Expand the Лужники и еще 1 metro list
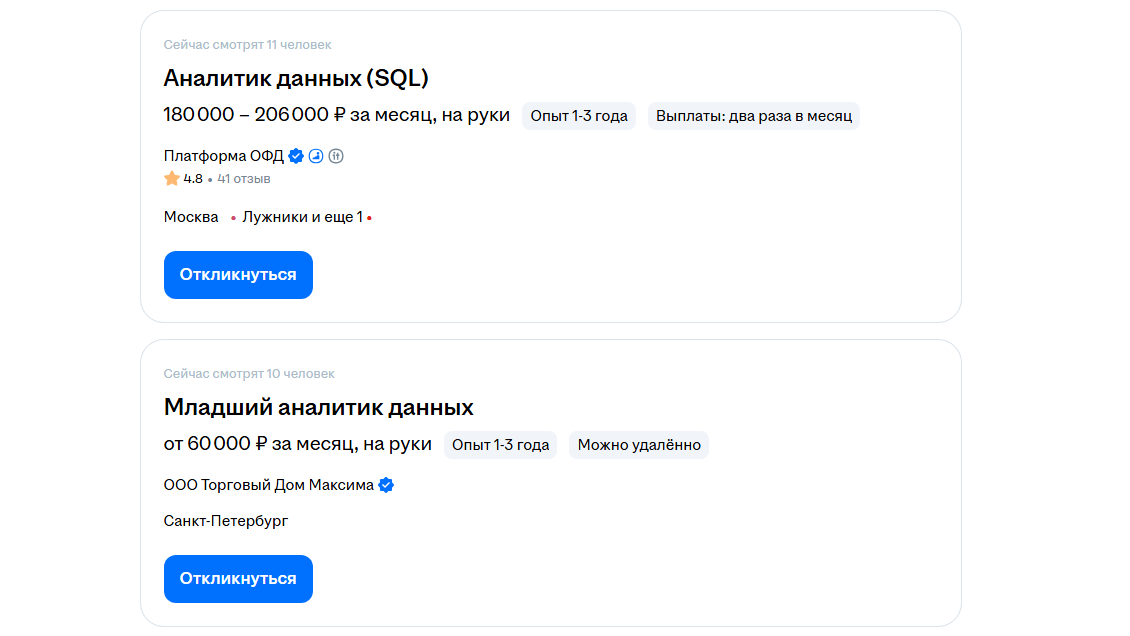1130x636 pixels. click(x=302, y=217)
